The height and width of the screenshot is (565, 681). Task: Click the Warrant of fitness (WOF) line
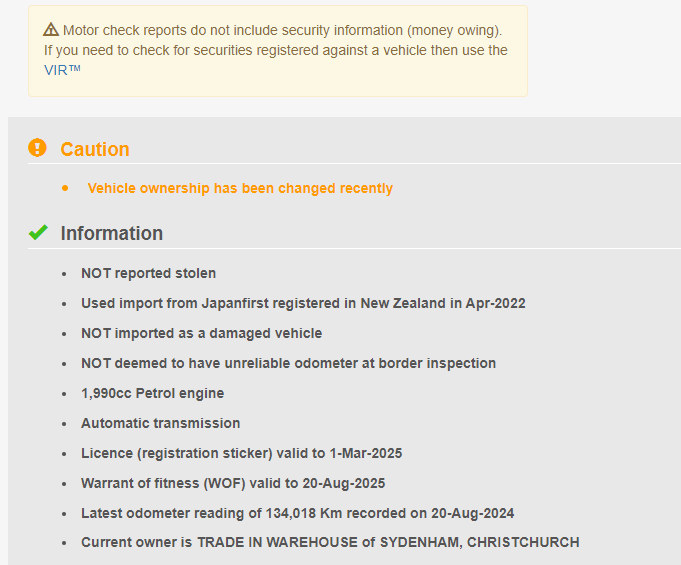[x=233, y=483]
